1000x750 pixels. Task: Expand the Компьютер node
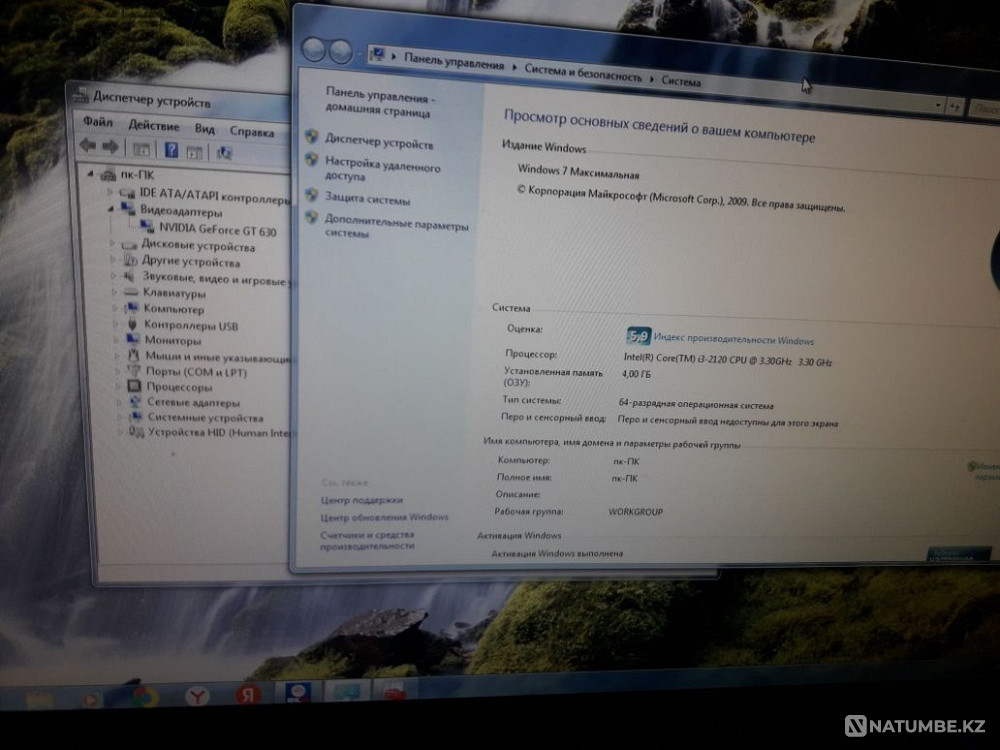pos(115,307)
